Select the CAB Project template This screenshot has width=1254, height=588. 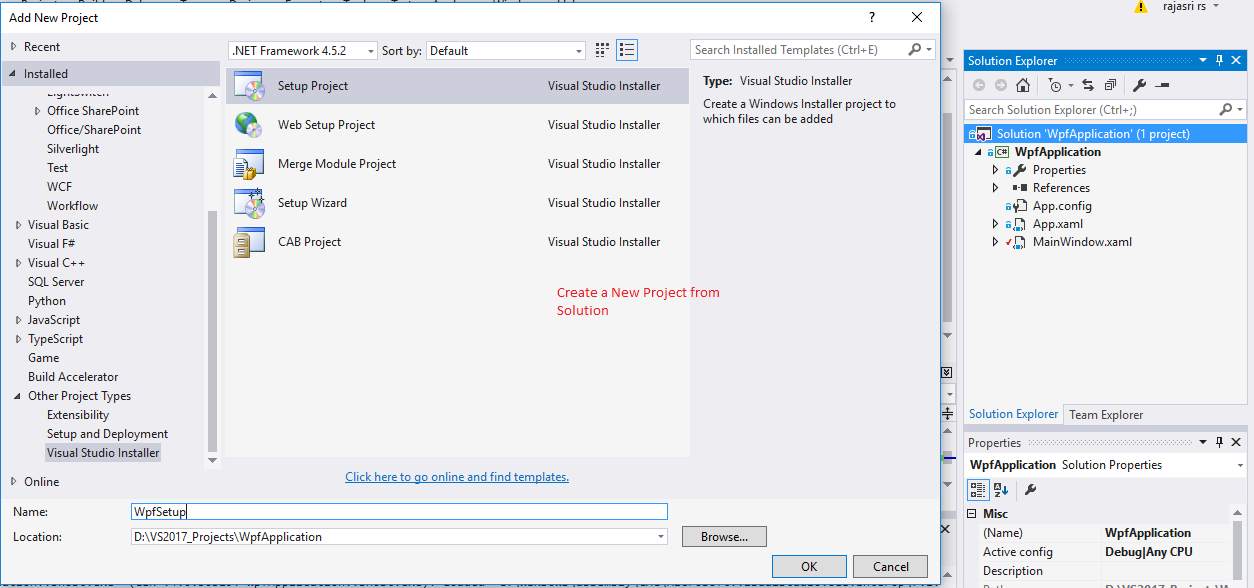[x=458, y=242]
